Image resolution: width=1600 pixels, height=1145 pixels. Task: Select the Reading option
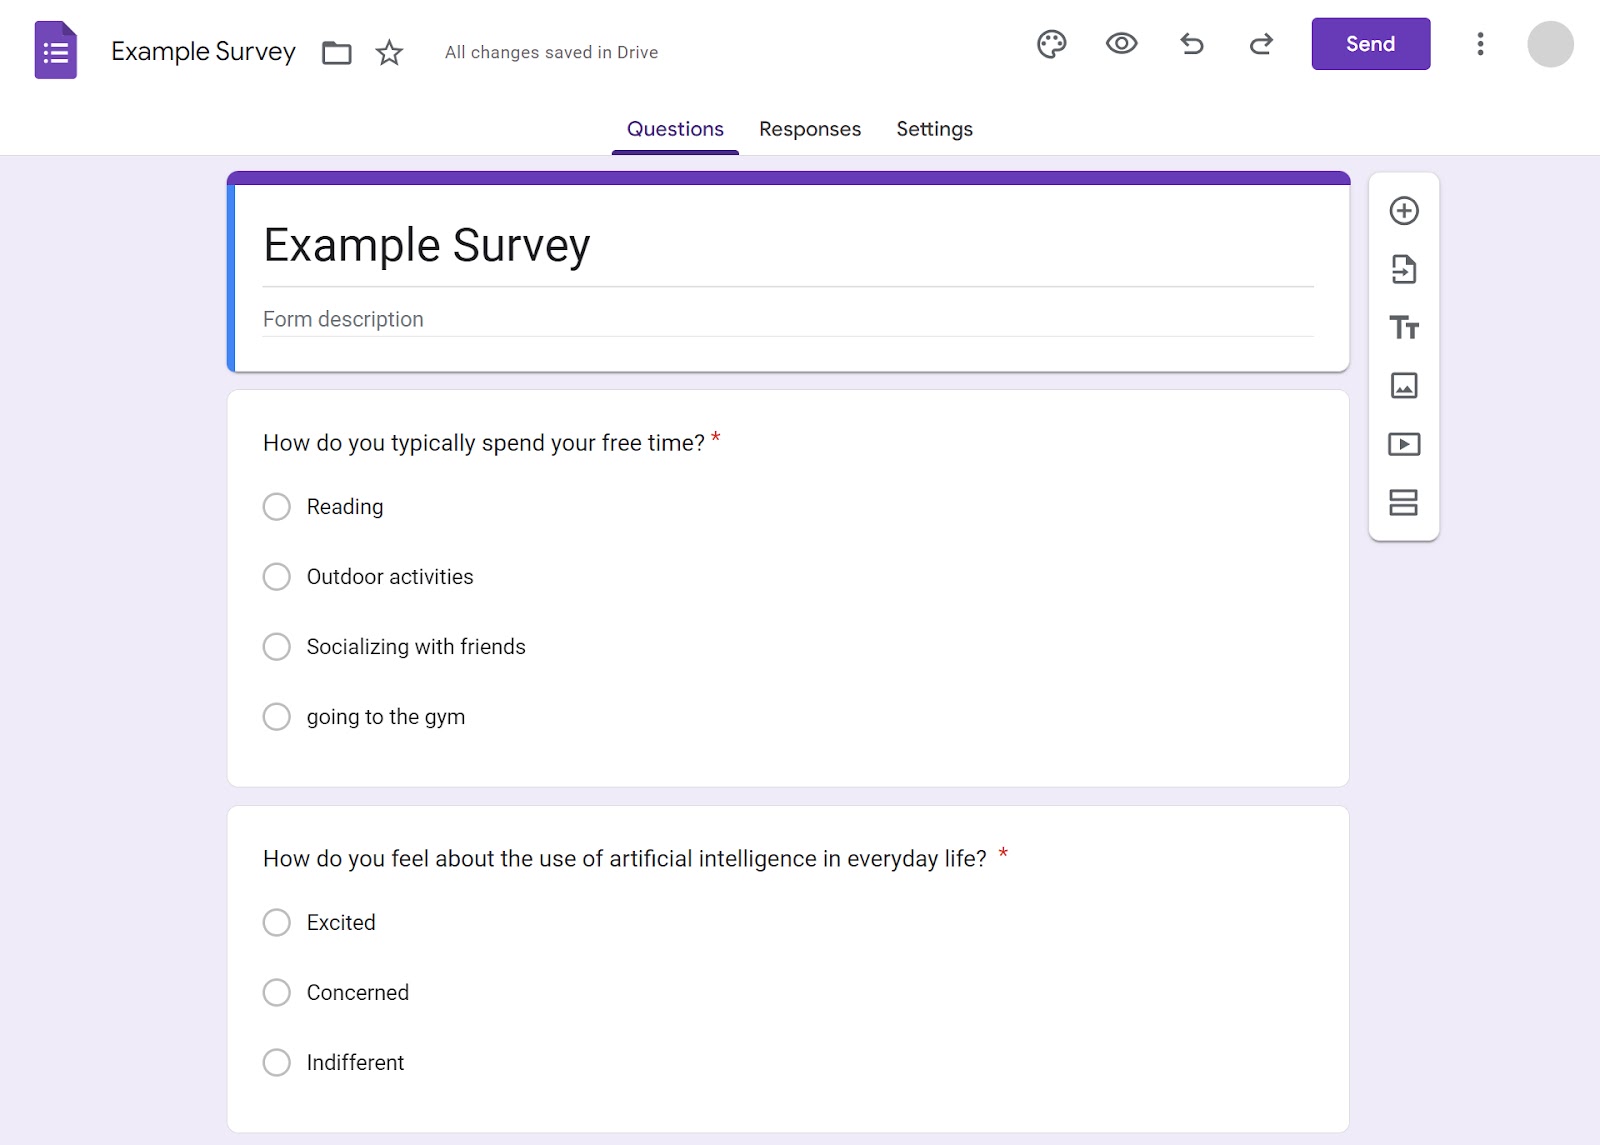point(277,507)
